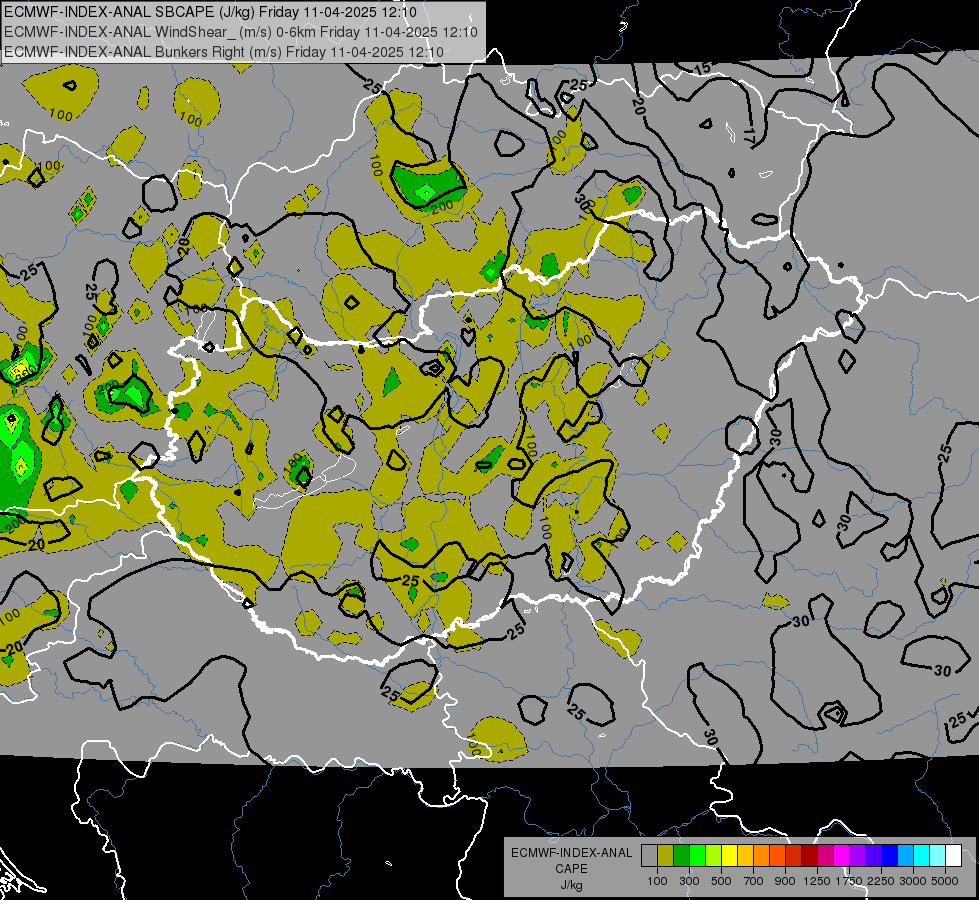The height and width of the screenshot is (900, 979).
Task: Click the white 5000 legend swatch
Action: 953,856
